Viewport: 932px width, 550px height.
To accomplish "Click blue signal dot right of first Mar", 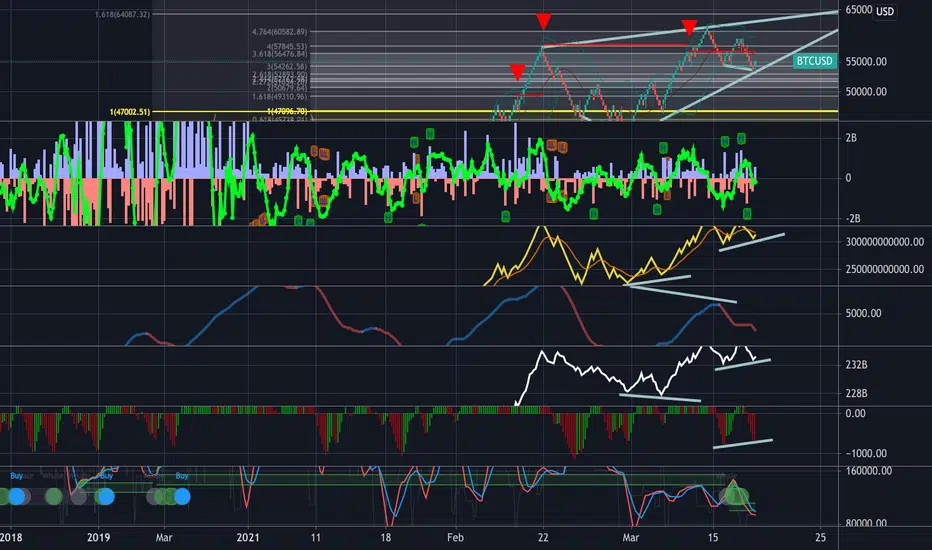I will pyautogui.click(x=182, y=496).
